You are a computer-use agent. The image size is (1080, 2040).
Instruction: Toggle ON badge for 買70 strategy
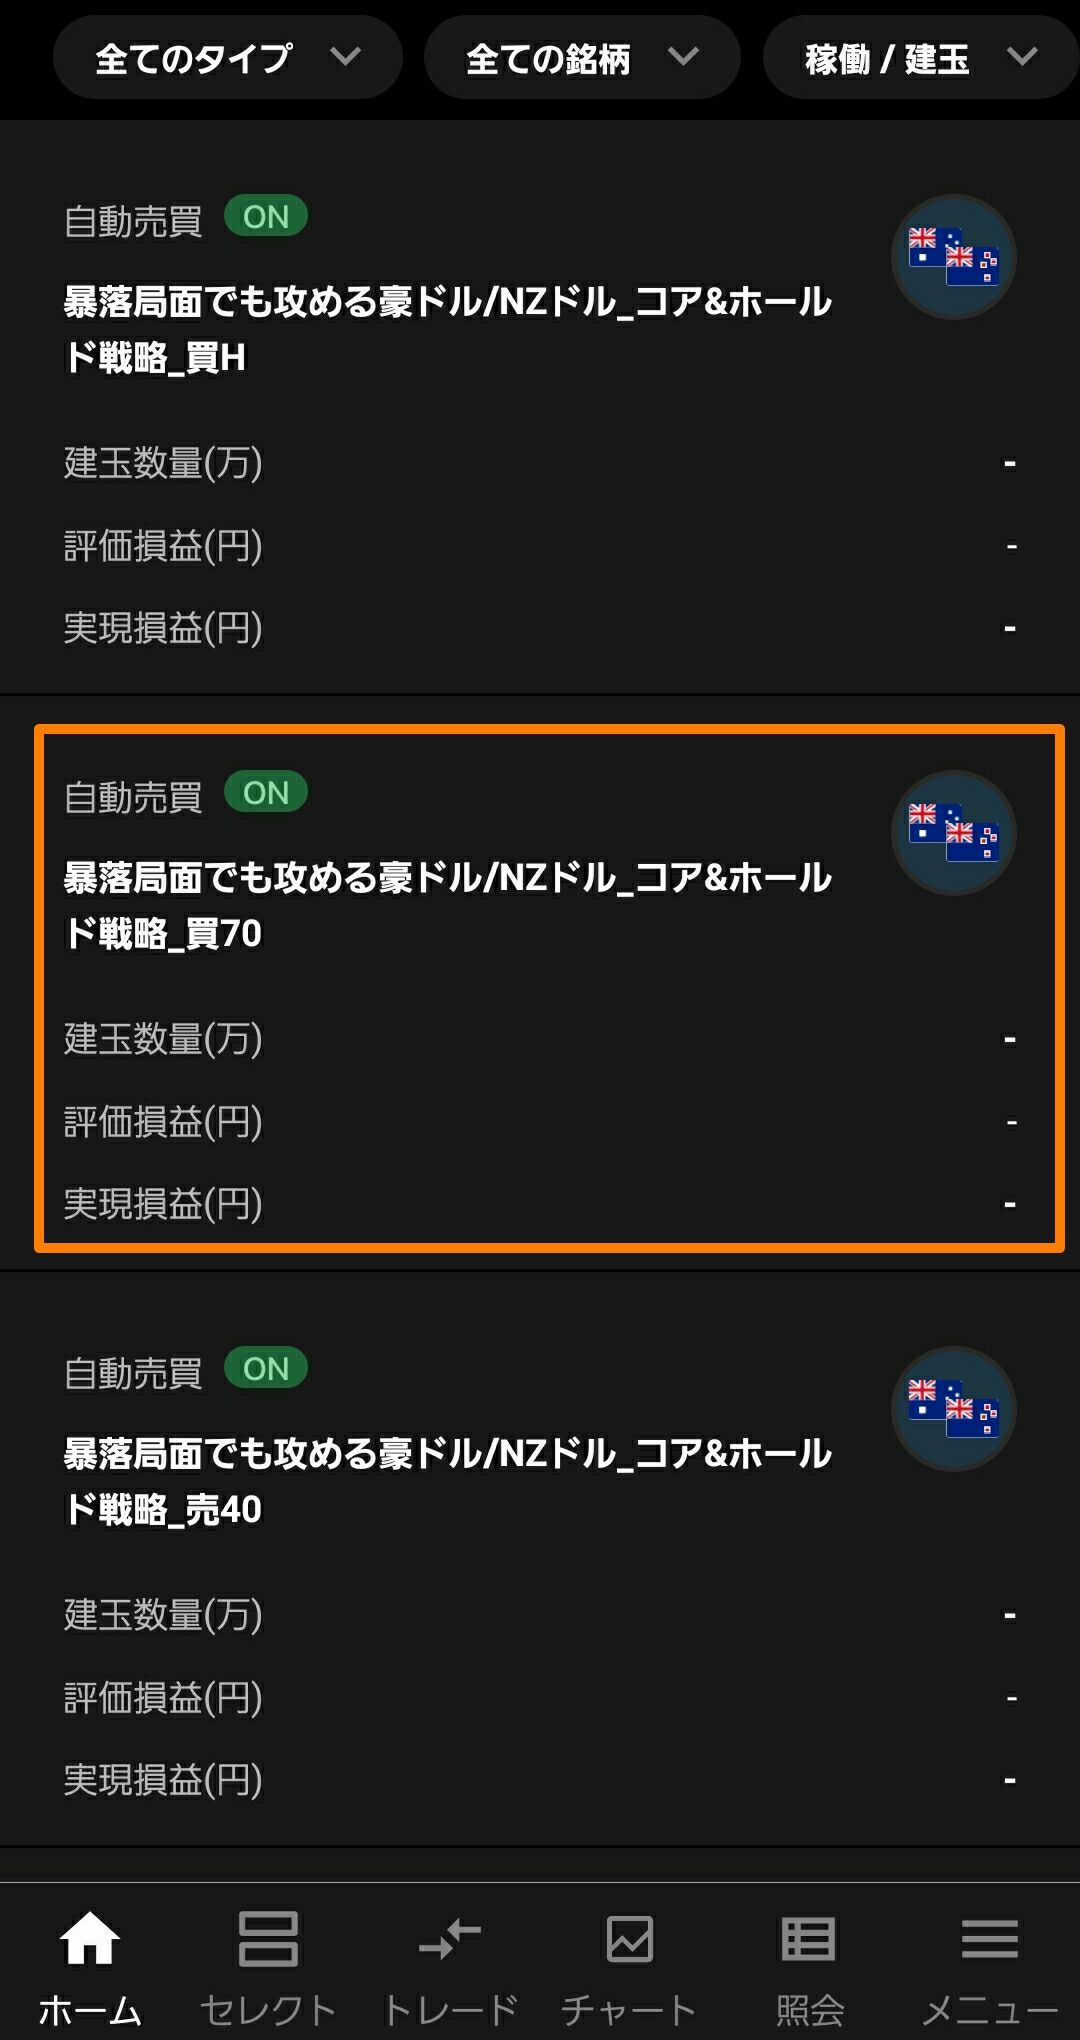266,792
